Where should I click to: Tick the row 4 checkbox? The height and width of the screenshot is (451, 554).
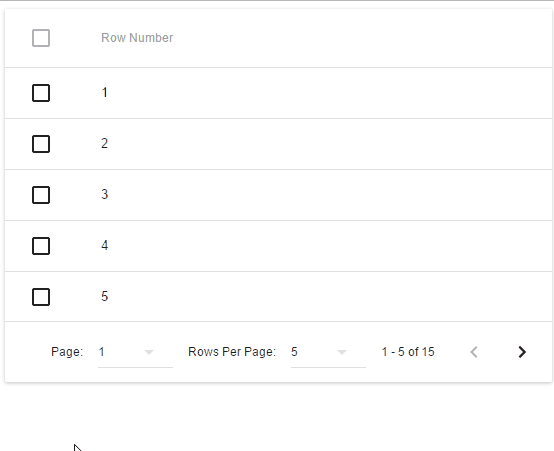pyautogui.click(x=41, y=246)
